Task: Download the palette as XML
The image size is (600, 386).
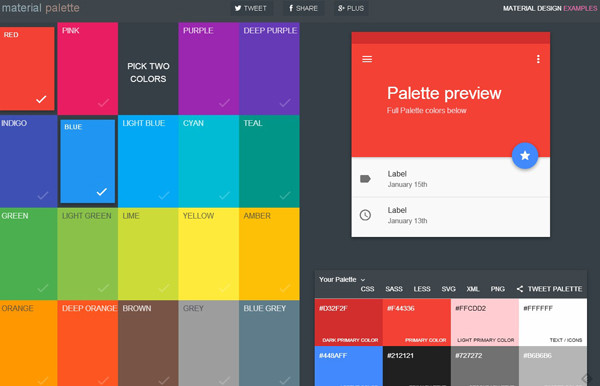Action: [473, 289]
